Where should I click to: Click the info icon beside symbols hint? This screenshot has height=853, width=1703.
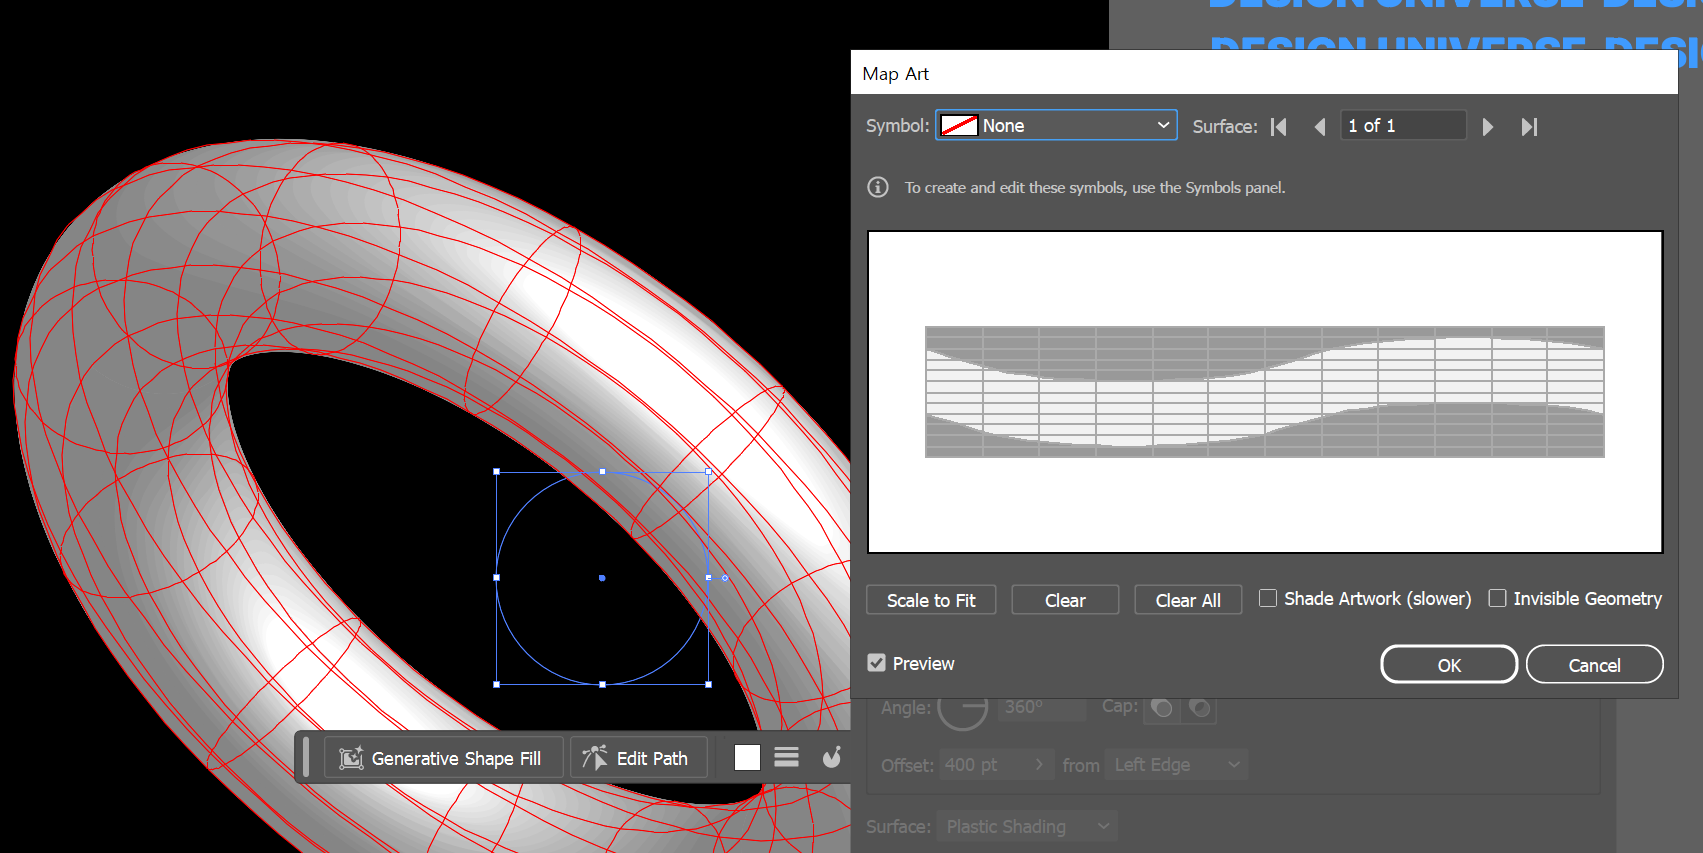(878, 187)
